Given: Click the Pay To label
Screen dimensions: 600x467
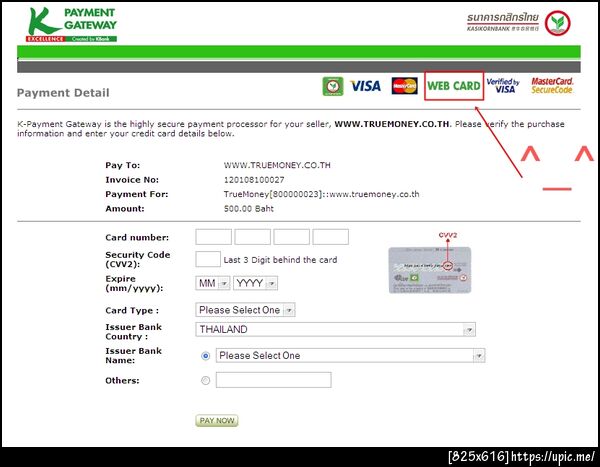Looking at the screenshot, I should click(122, 165).
